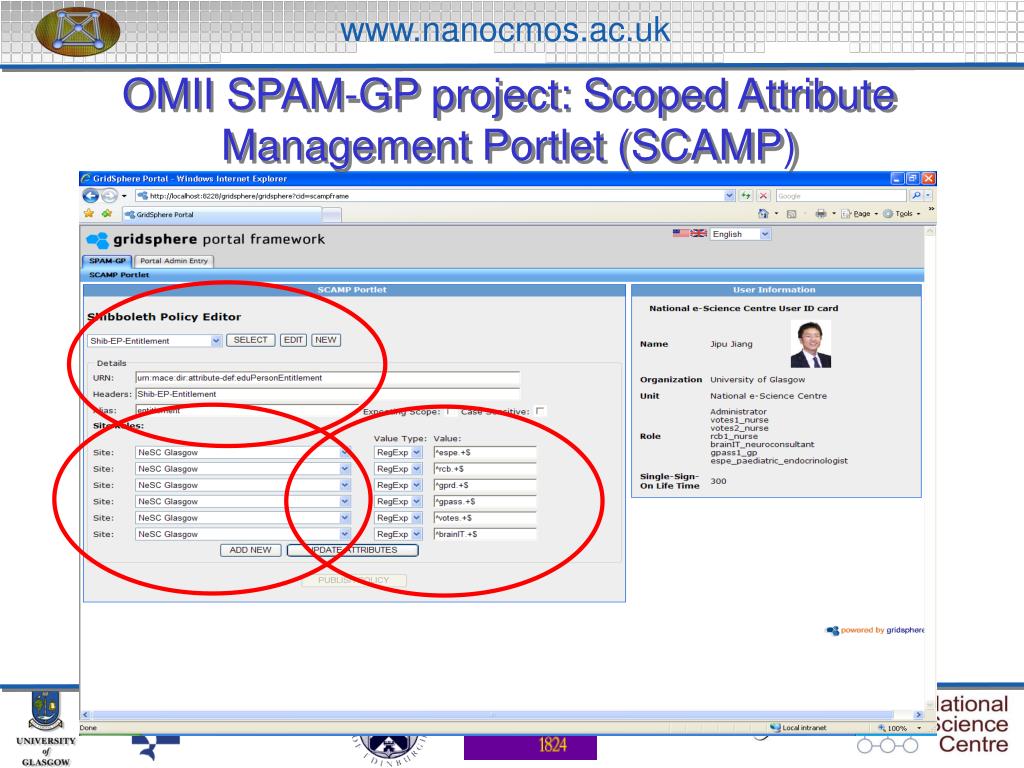Image resolution: width=1024 pixels, height=768 pixels.
Task: Switch to the SPAM-GP tab
Action: [x=107, y=261]
